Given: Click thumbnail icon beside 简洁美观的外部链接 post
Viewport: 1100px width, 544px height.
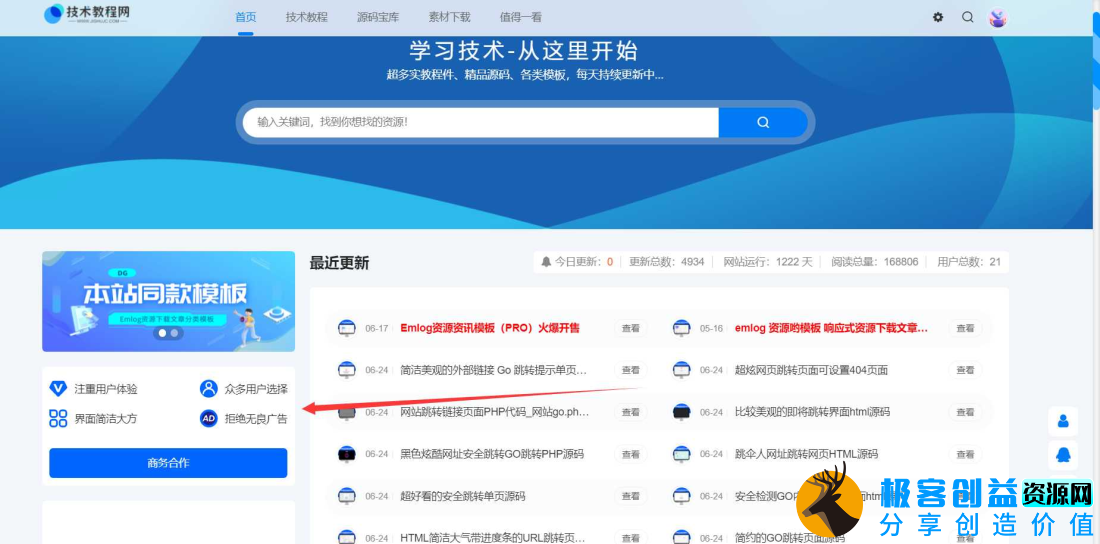Looking at the screenshot, I should (x=347, y=370).
